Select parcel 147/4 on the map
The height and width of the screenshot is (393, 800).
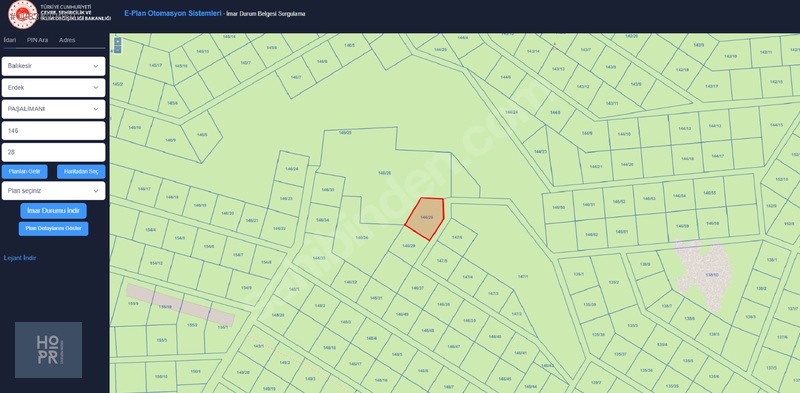(467, 277)
